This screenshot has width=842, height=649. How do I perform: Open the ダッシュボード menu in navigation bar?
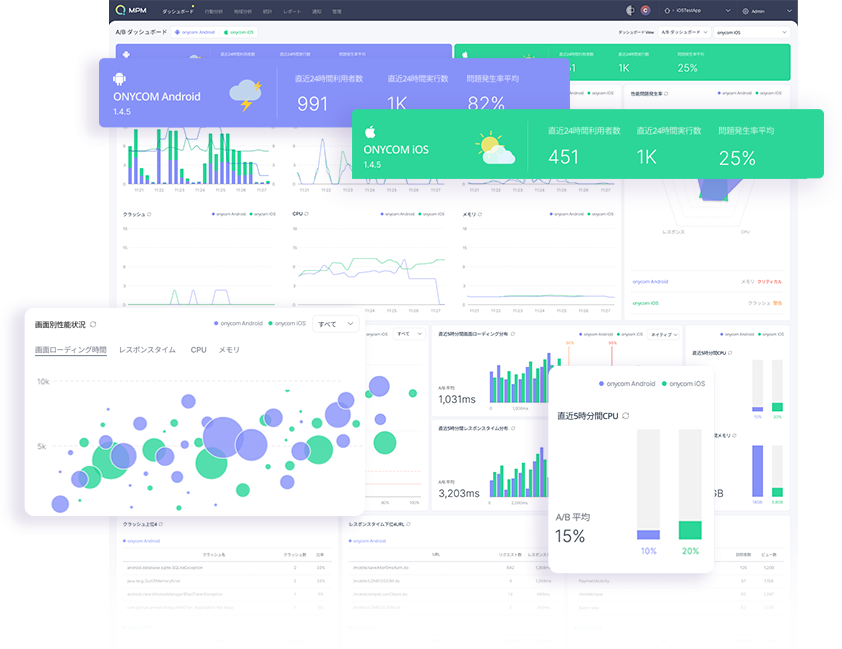(177, 11)
